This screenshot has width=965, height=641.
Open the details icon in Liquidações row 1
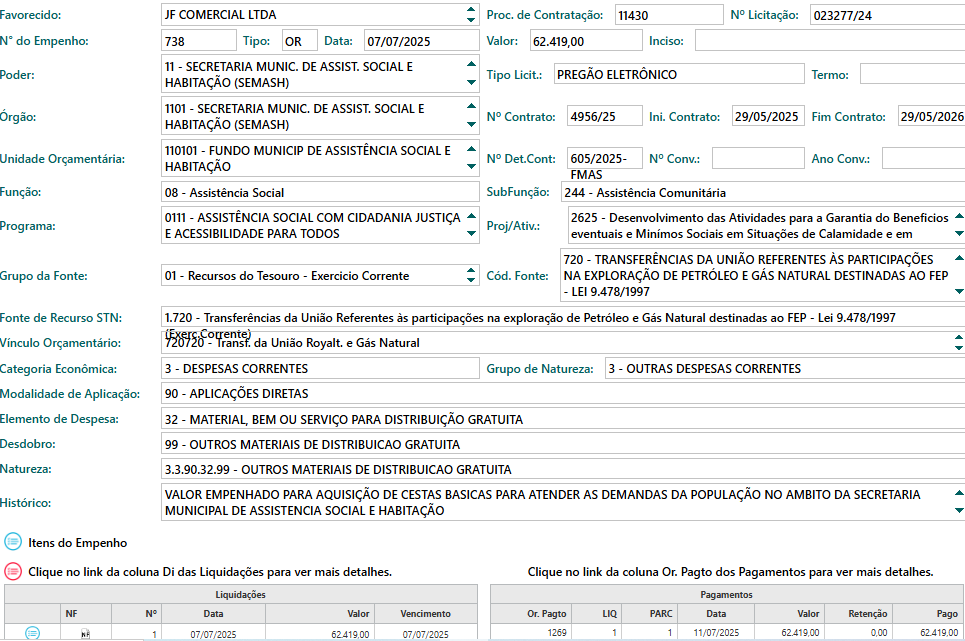(x=33, y=632)
